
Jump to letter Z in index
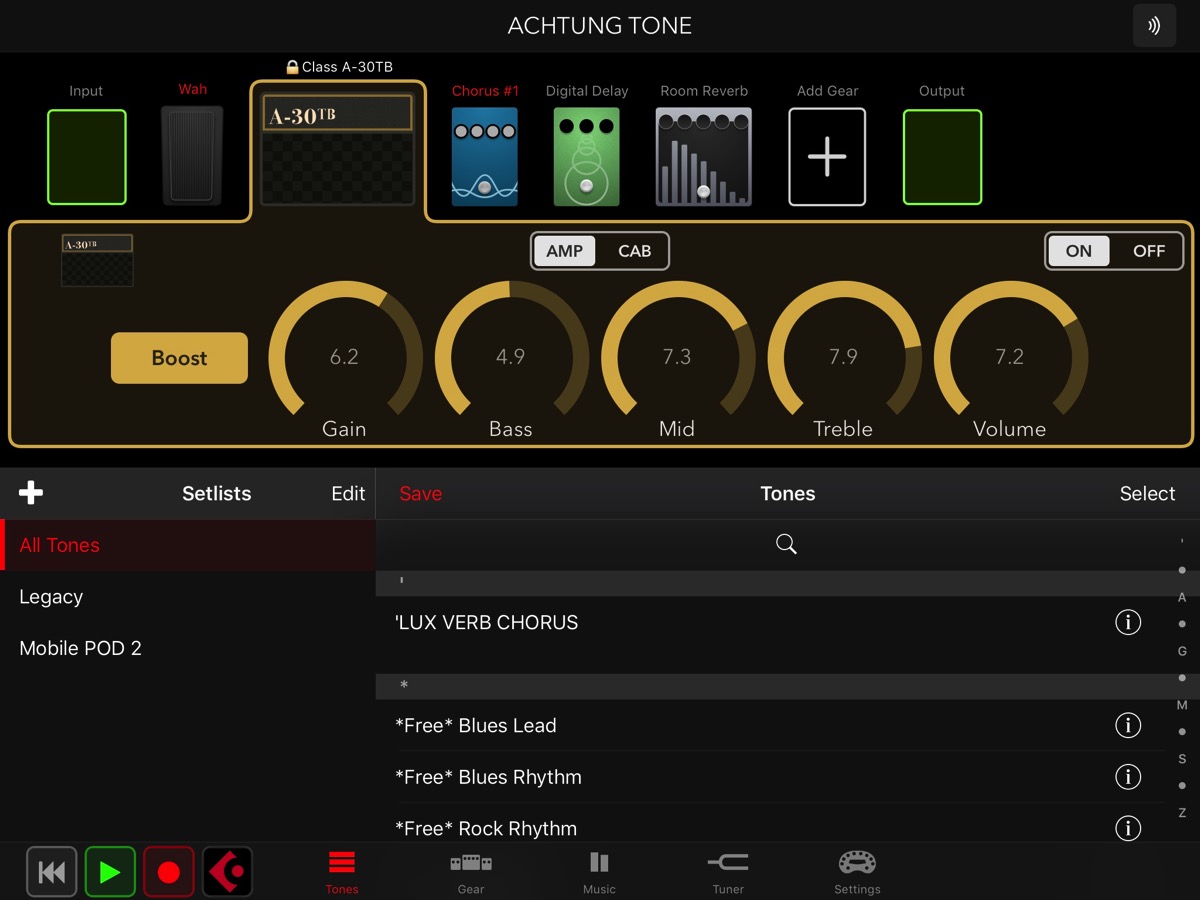[x=1182, y=812]
